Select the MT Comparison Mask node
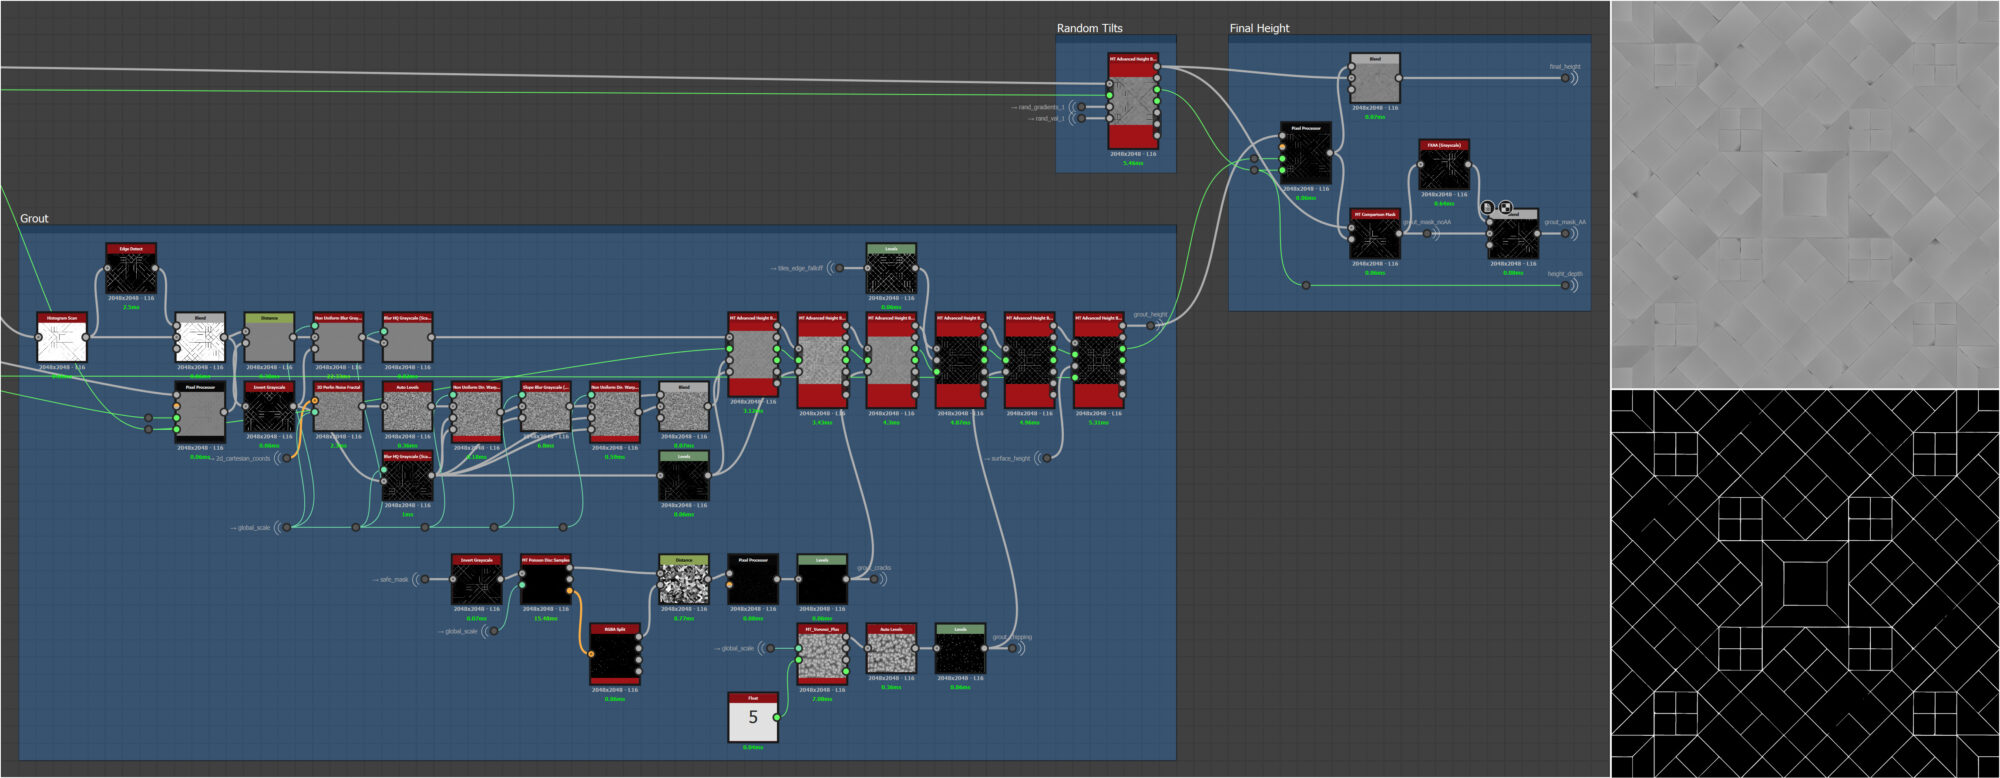 1375,236
